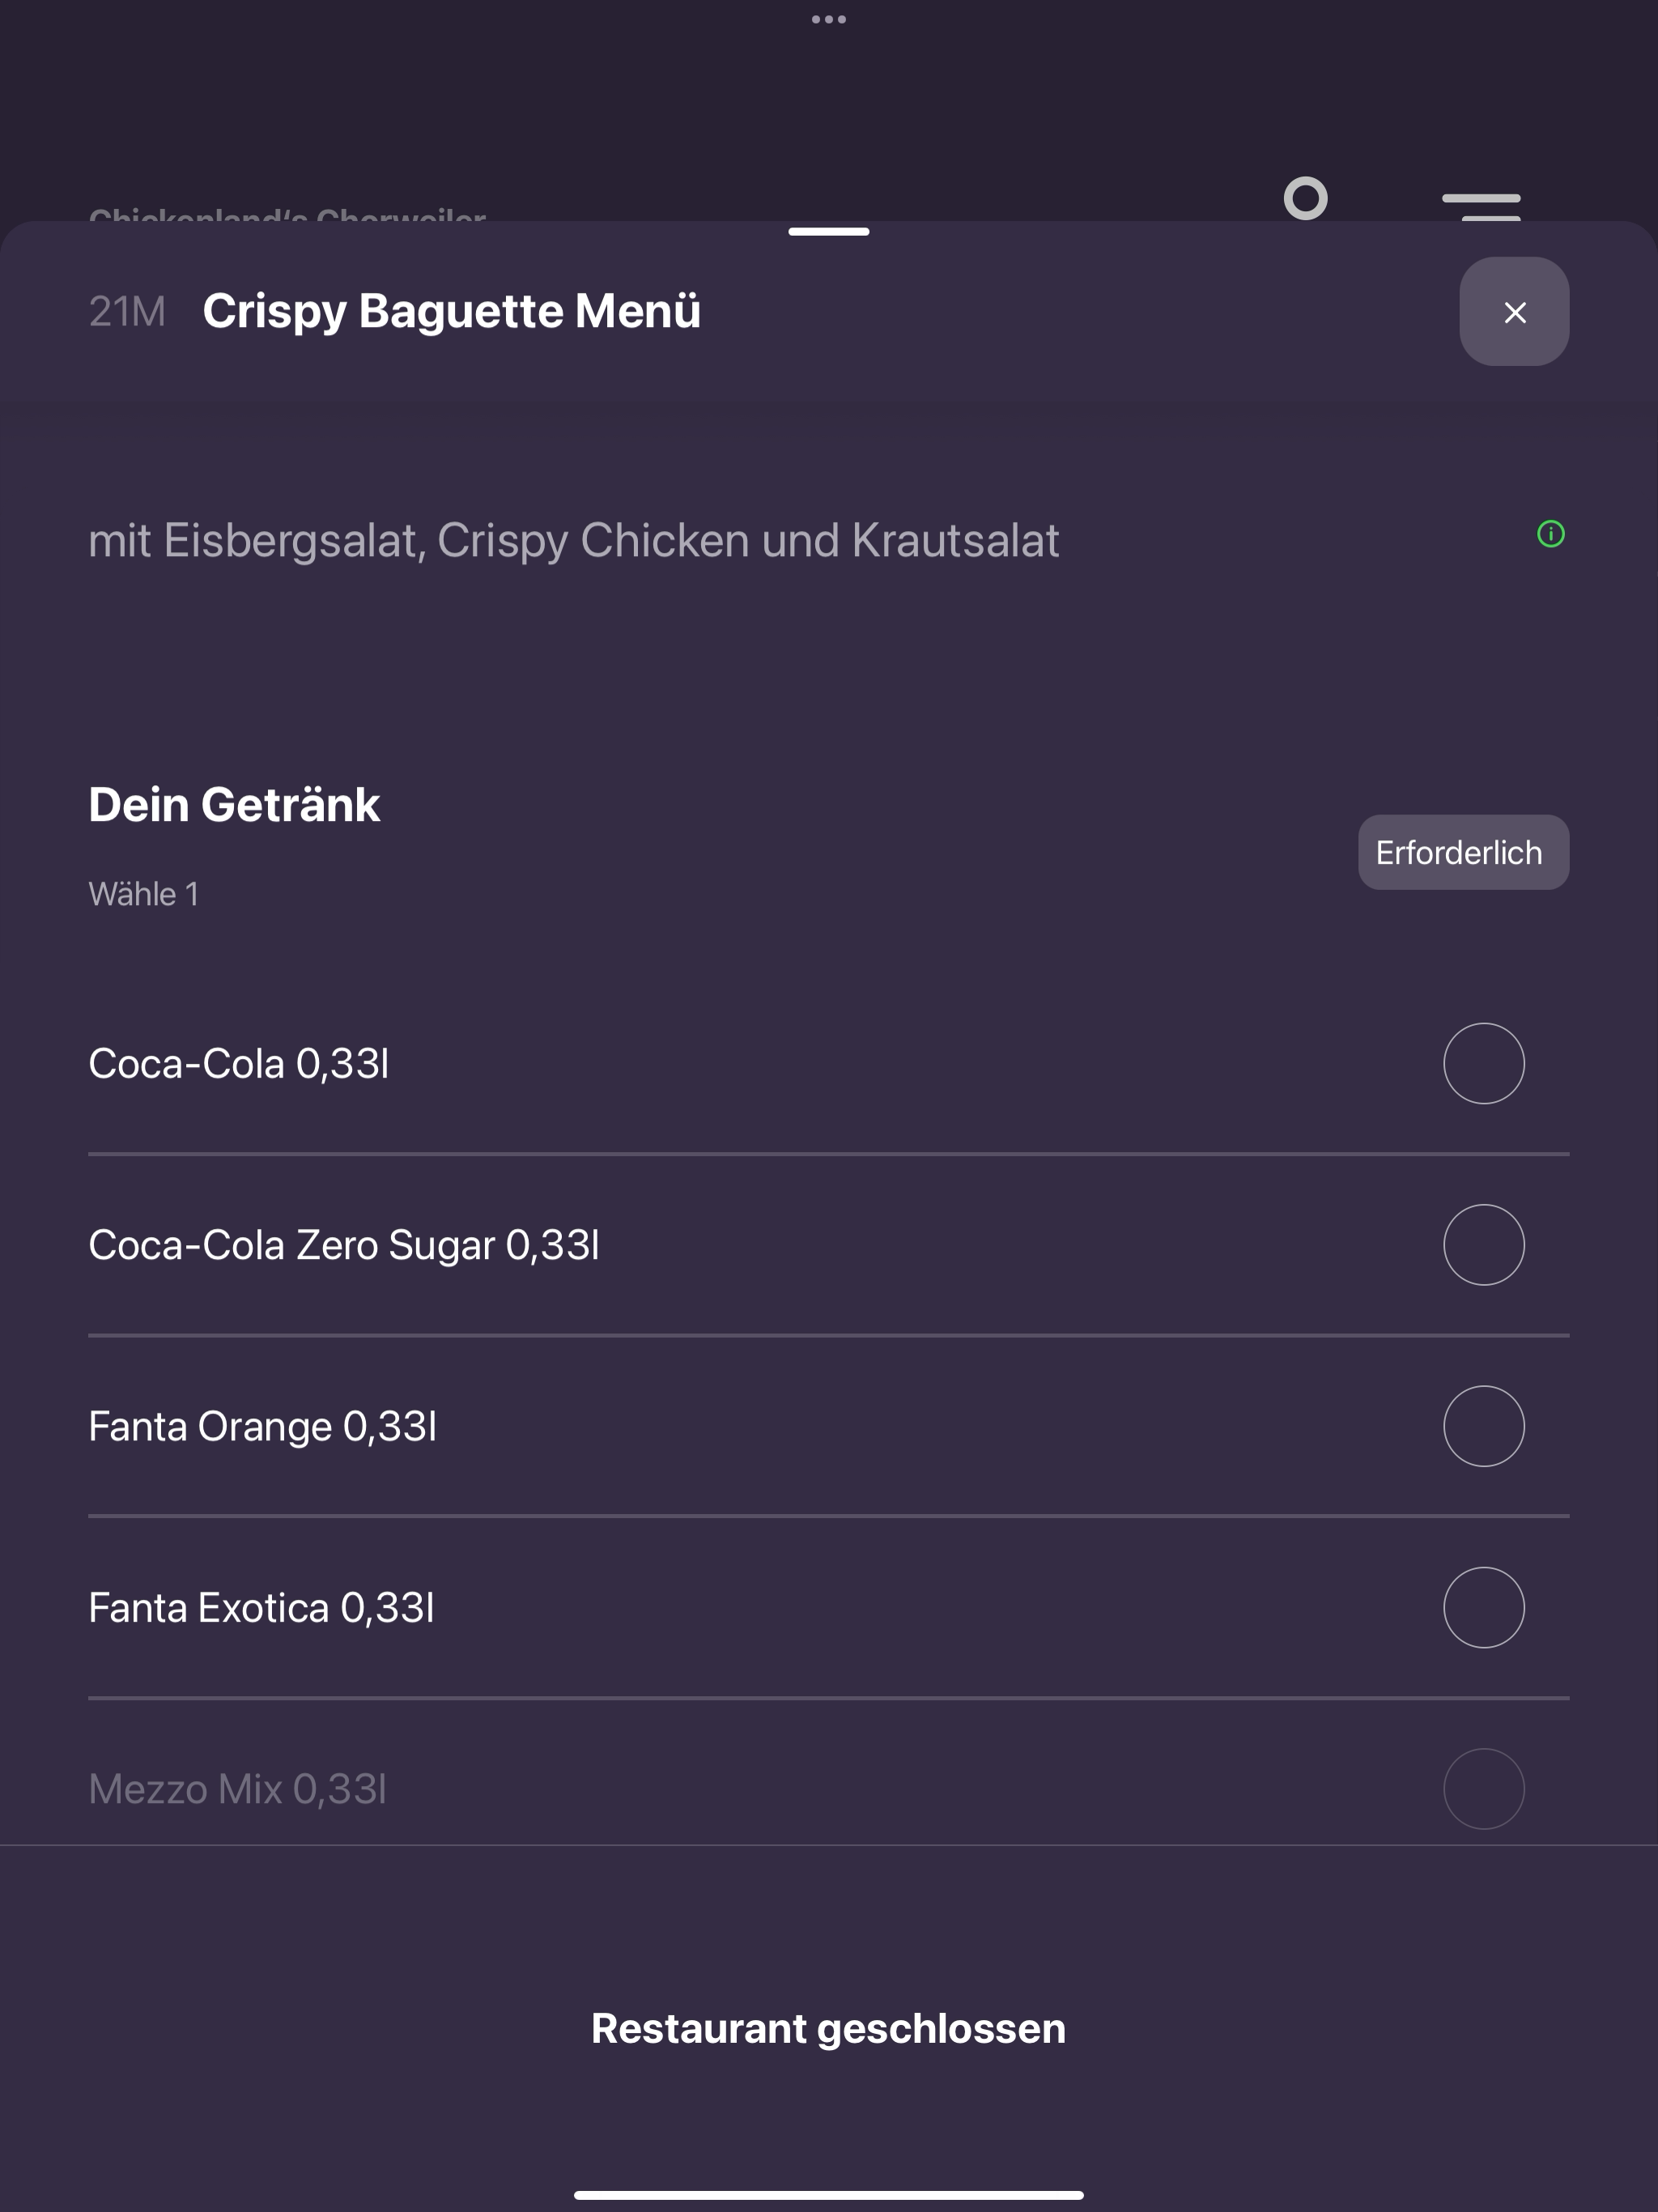The image size is (1658, 2212).
Task: Open the green product info icon
Action: click(1550, 534)
